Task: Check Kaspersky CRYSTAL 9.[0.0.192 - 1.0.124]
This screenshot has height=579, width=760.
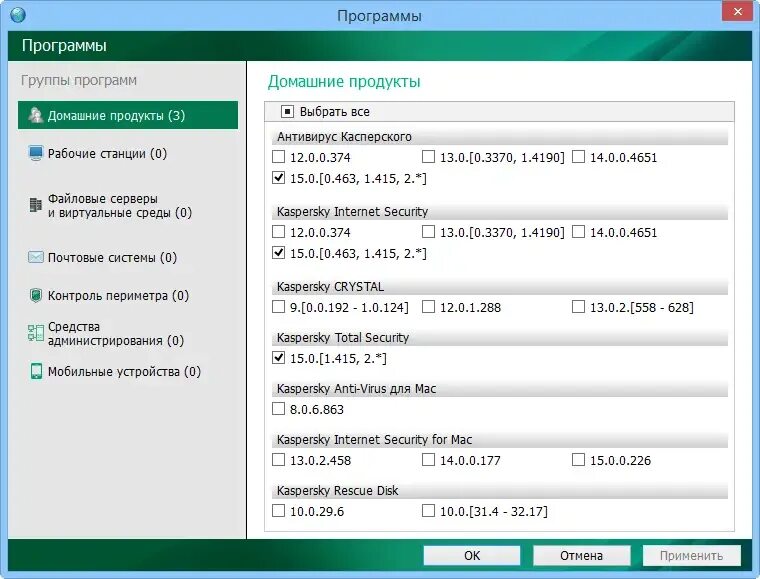Action: [278, 307]
